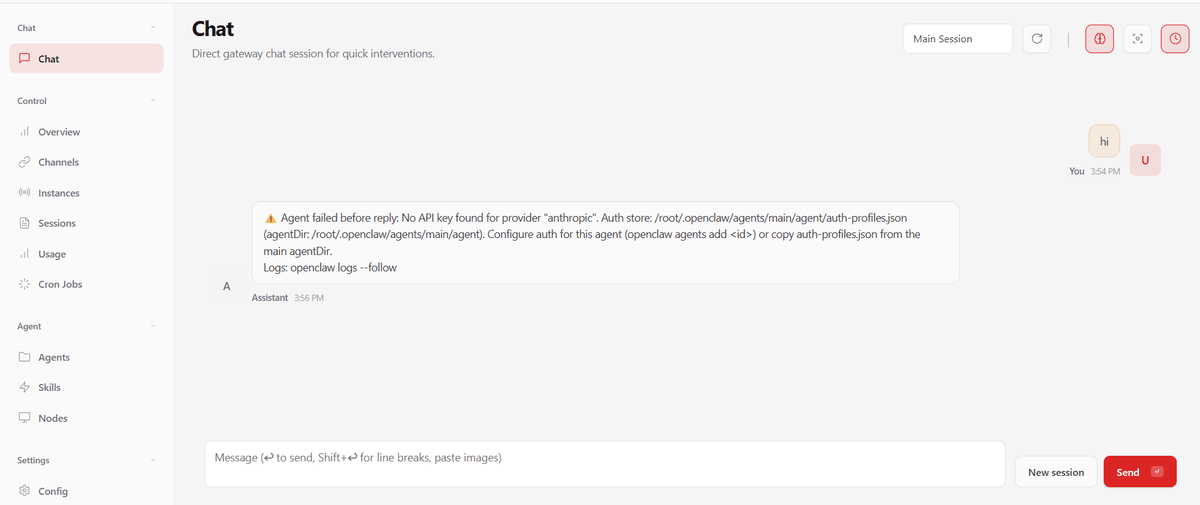Collapse the Chat sidebar section

coord(152,27)
